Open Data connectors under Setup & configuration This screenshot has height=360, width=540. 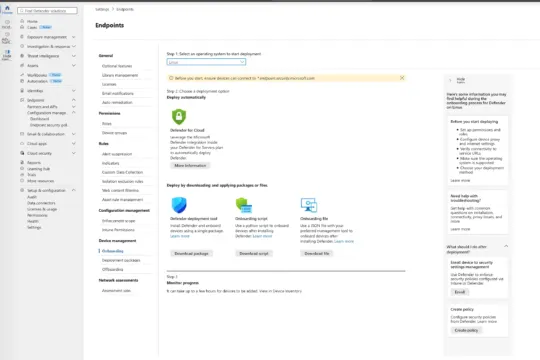coord(41,203)
